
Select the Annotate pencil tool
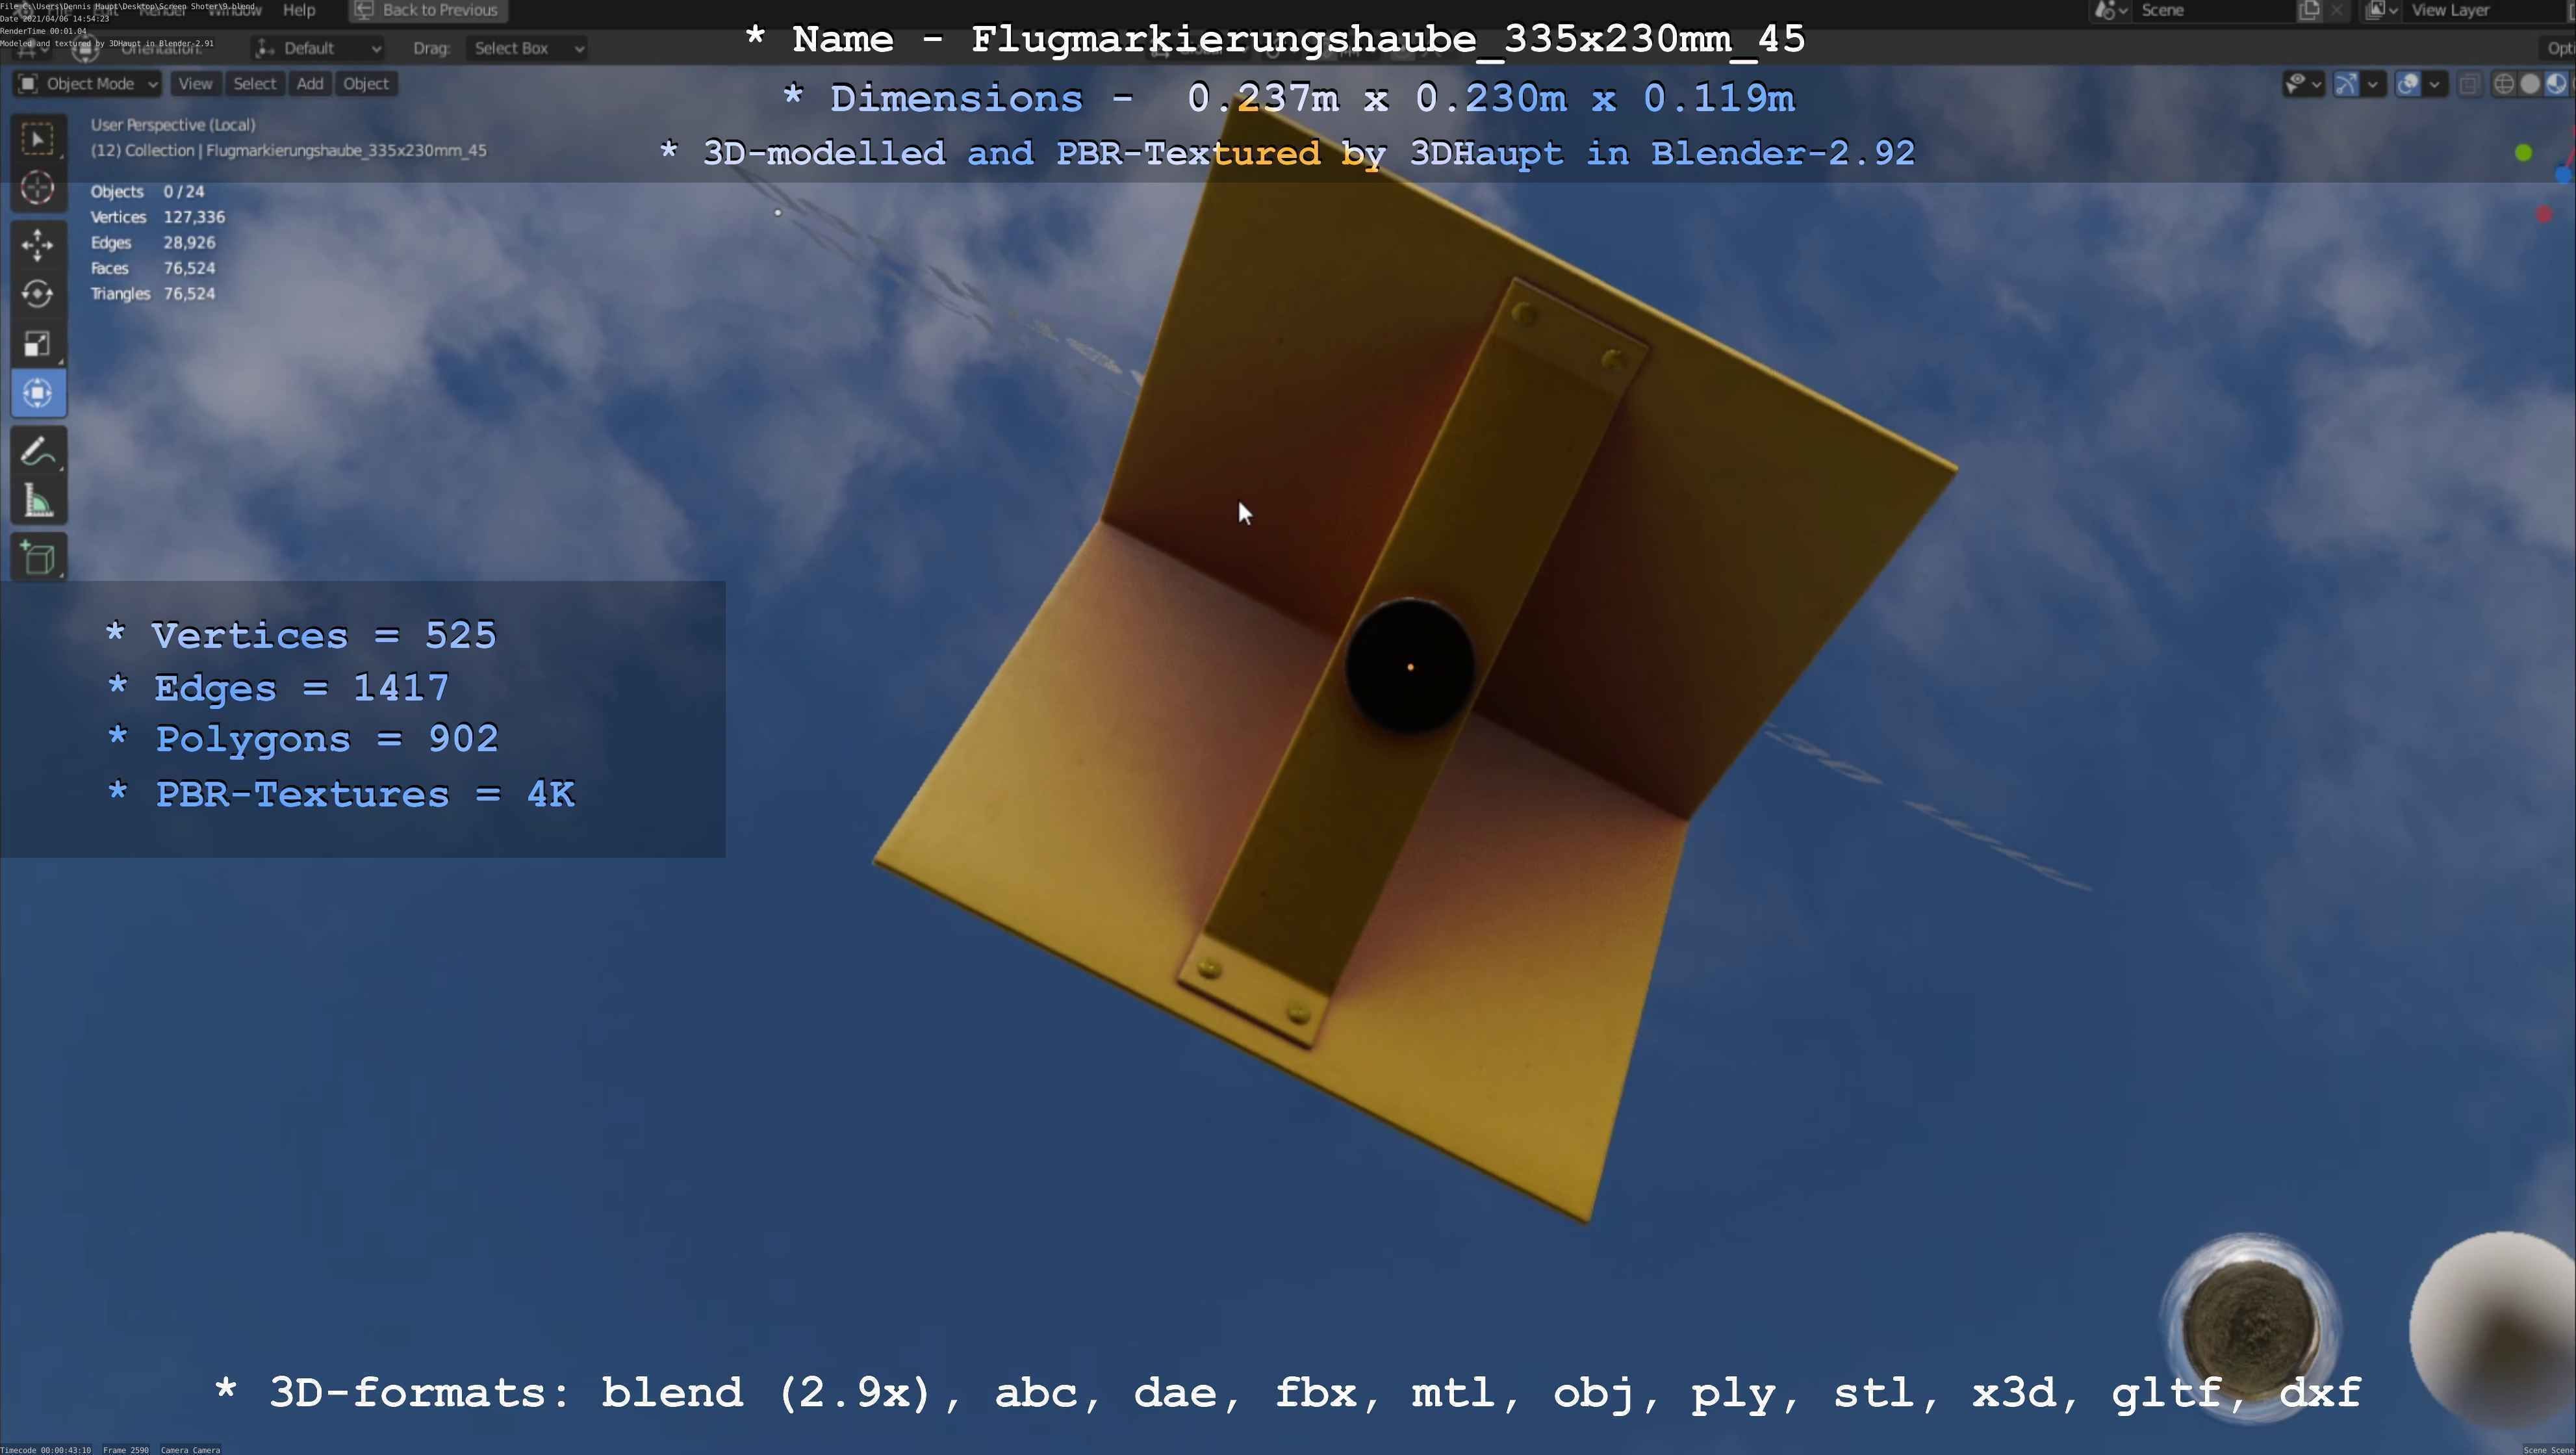tap(38, 452)
